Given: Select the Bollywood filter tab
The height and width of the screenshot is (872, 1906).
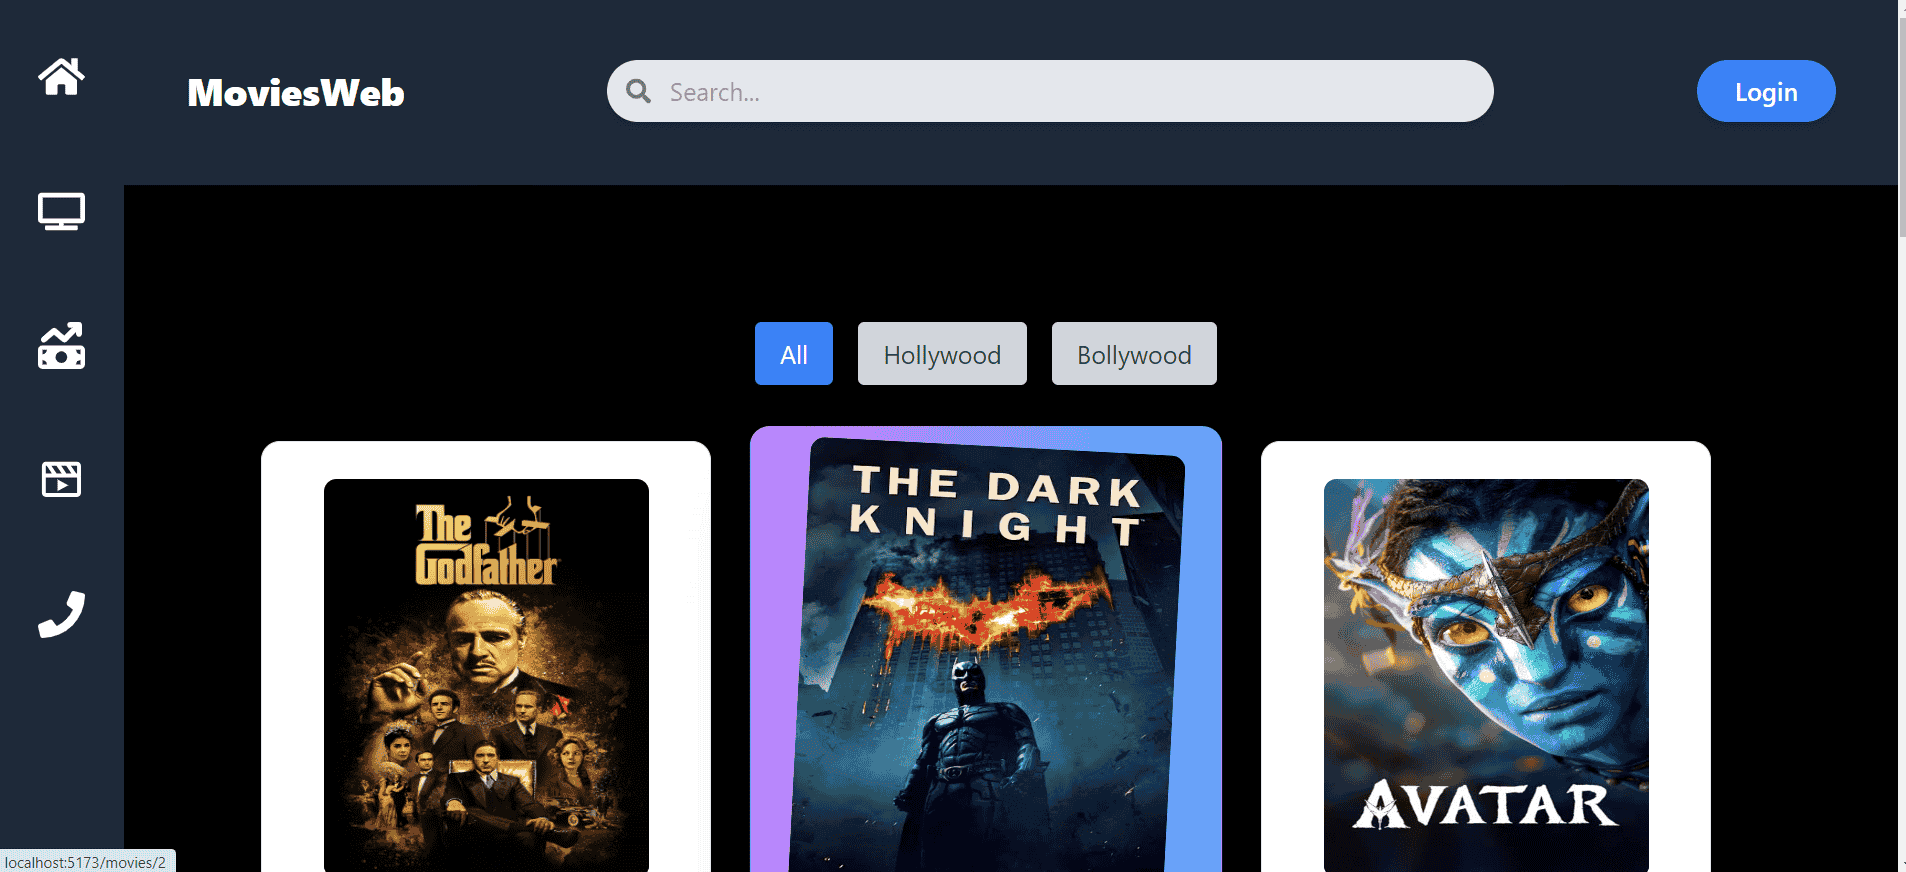Looking at the screenshot, I should click(x=1134, y=354).
